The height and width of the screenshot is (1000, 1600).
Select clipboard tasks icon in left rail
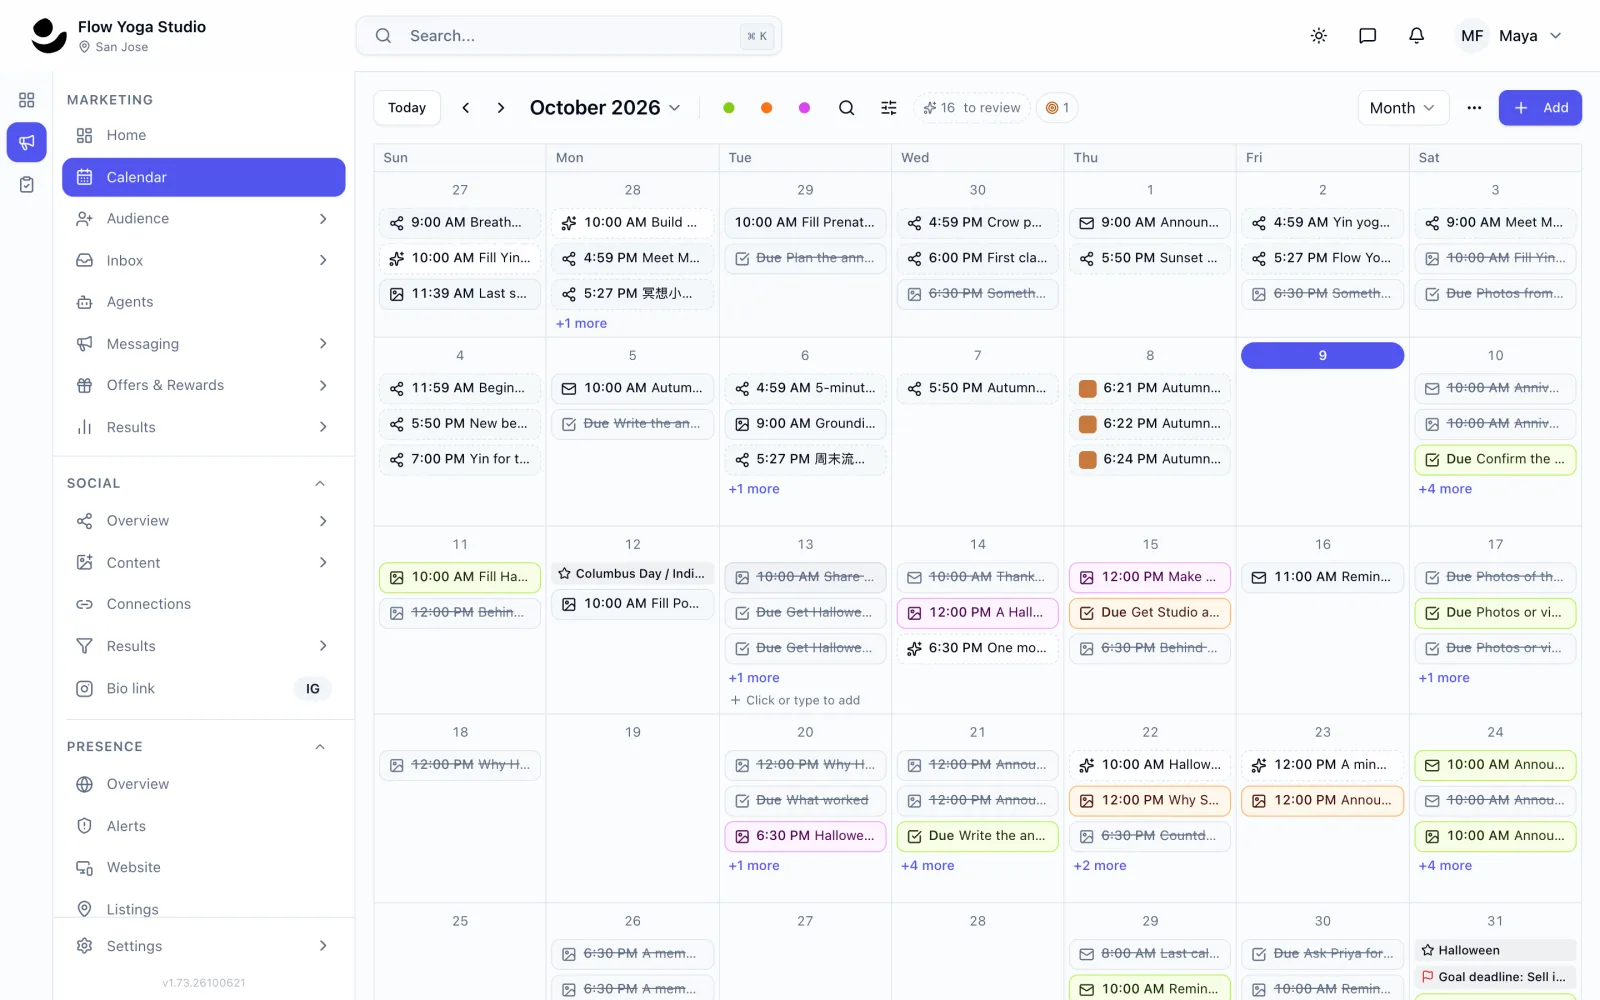27,184
